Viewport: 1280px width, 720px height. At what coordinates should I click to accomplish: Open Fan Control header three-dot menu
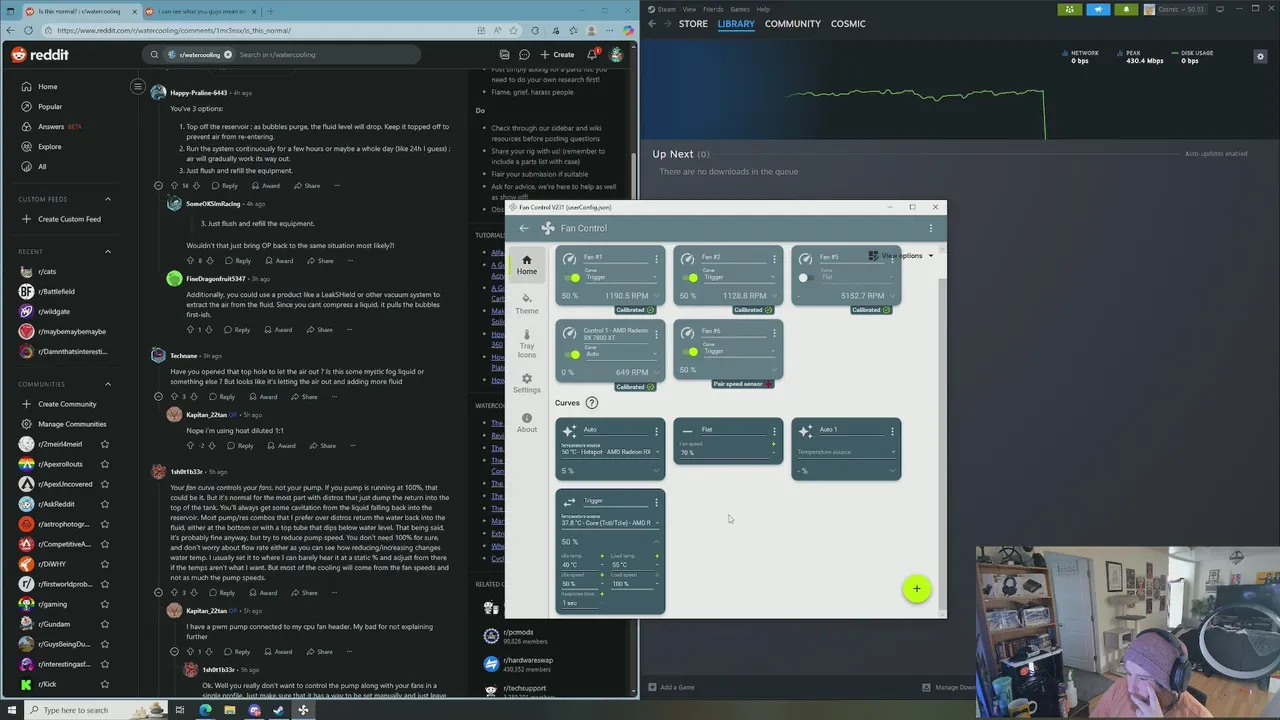tap(930, 228)
